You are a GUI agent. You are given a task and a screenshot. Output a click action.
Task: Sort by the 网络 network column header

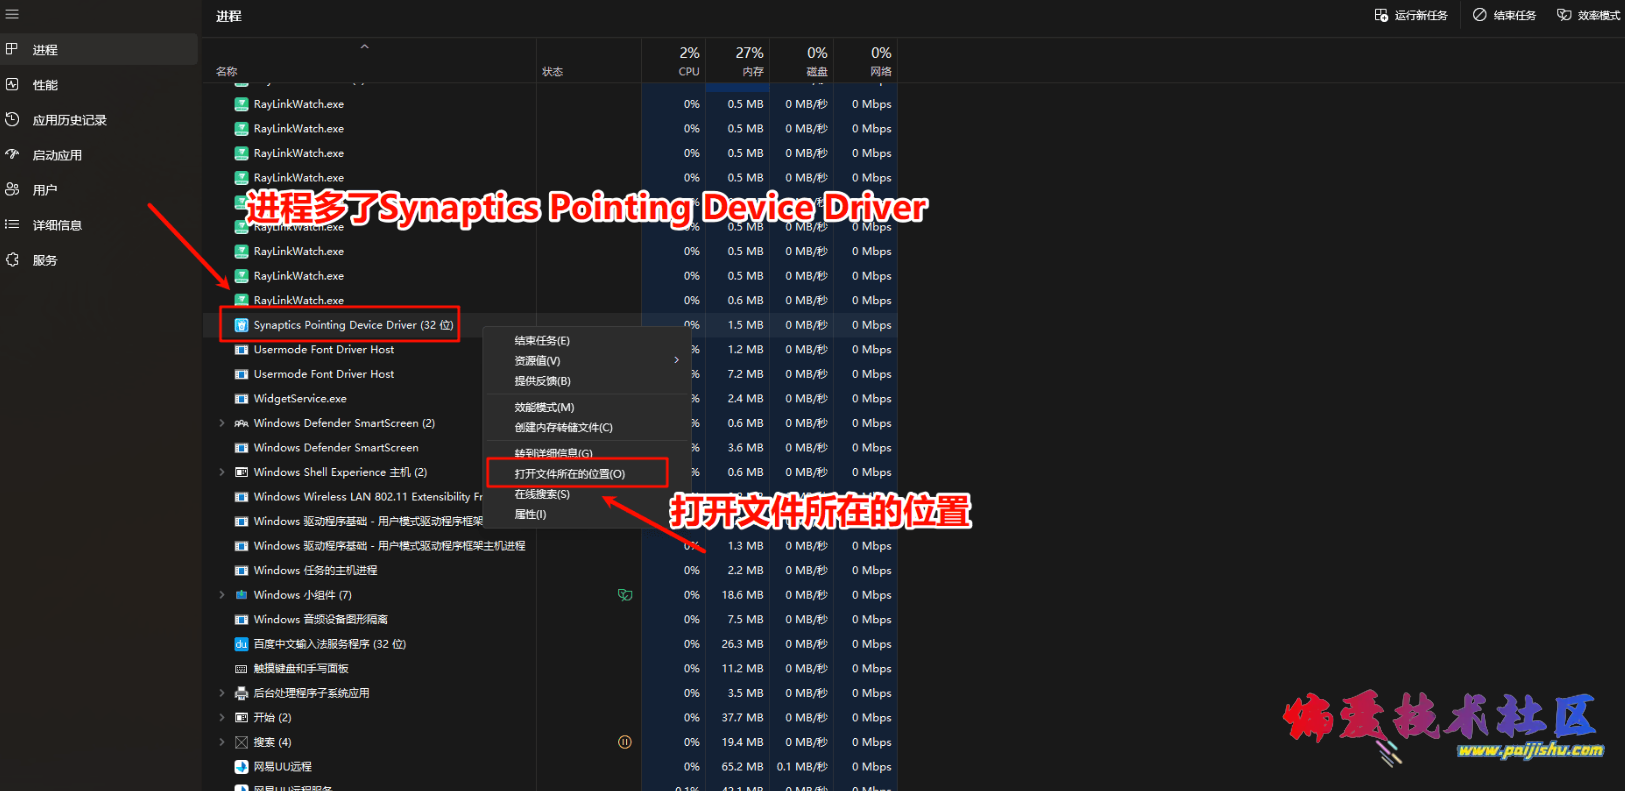866,61
